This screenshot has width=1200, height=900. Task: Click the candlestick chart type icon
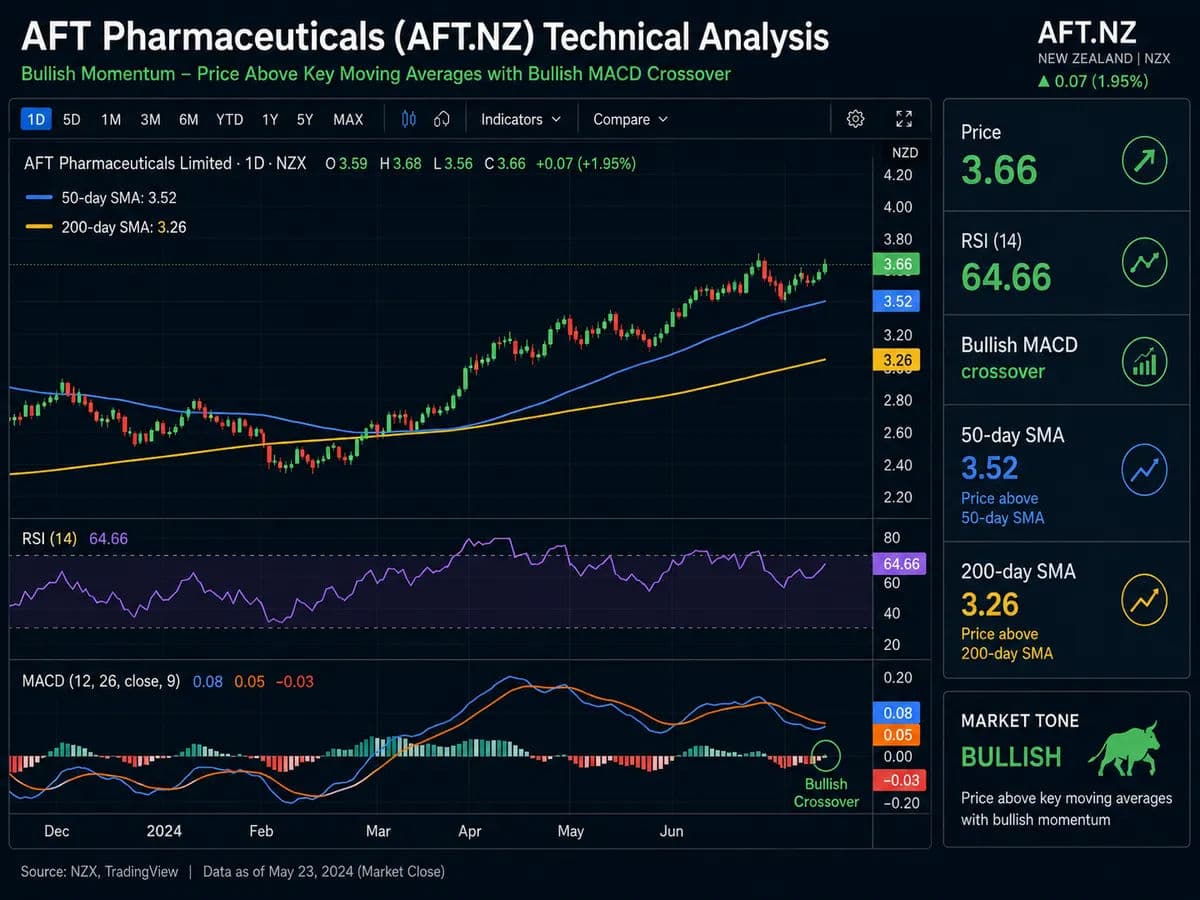pos(408,119)
